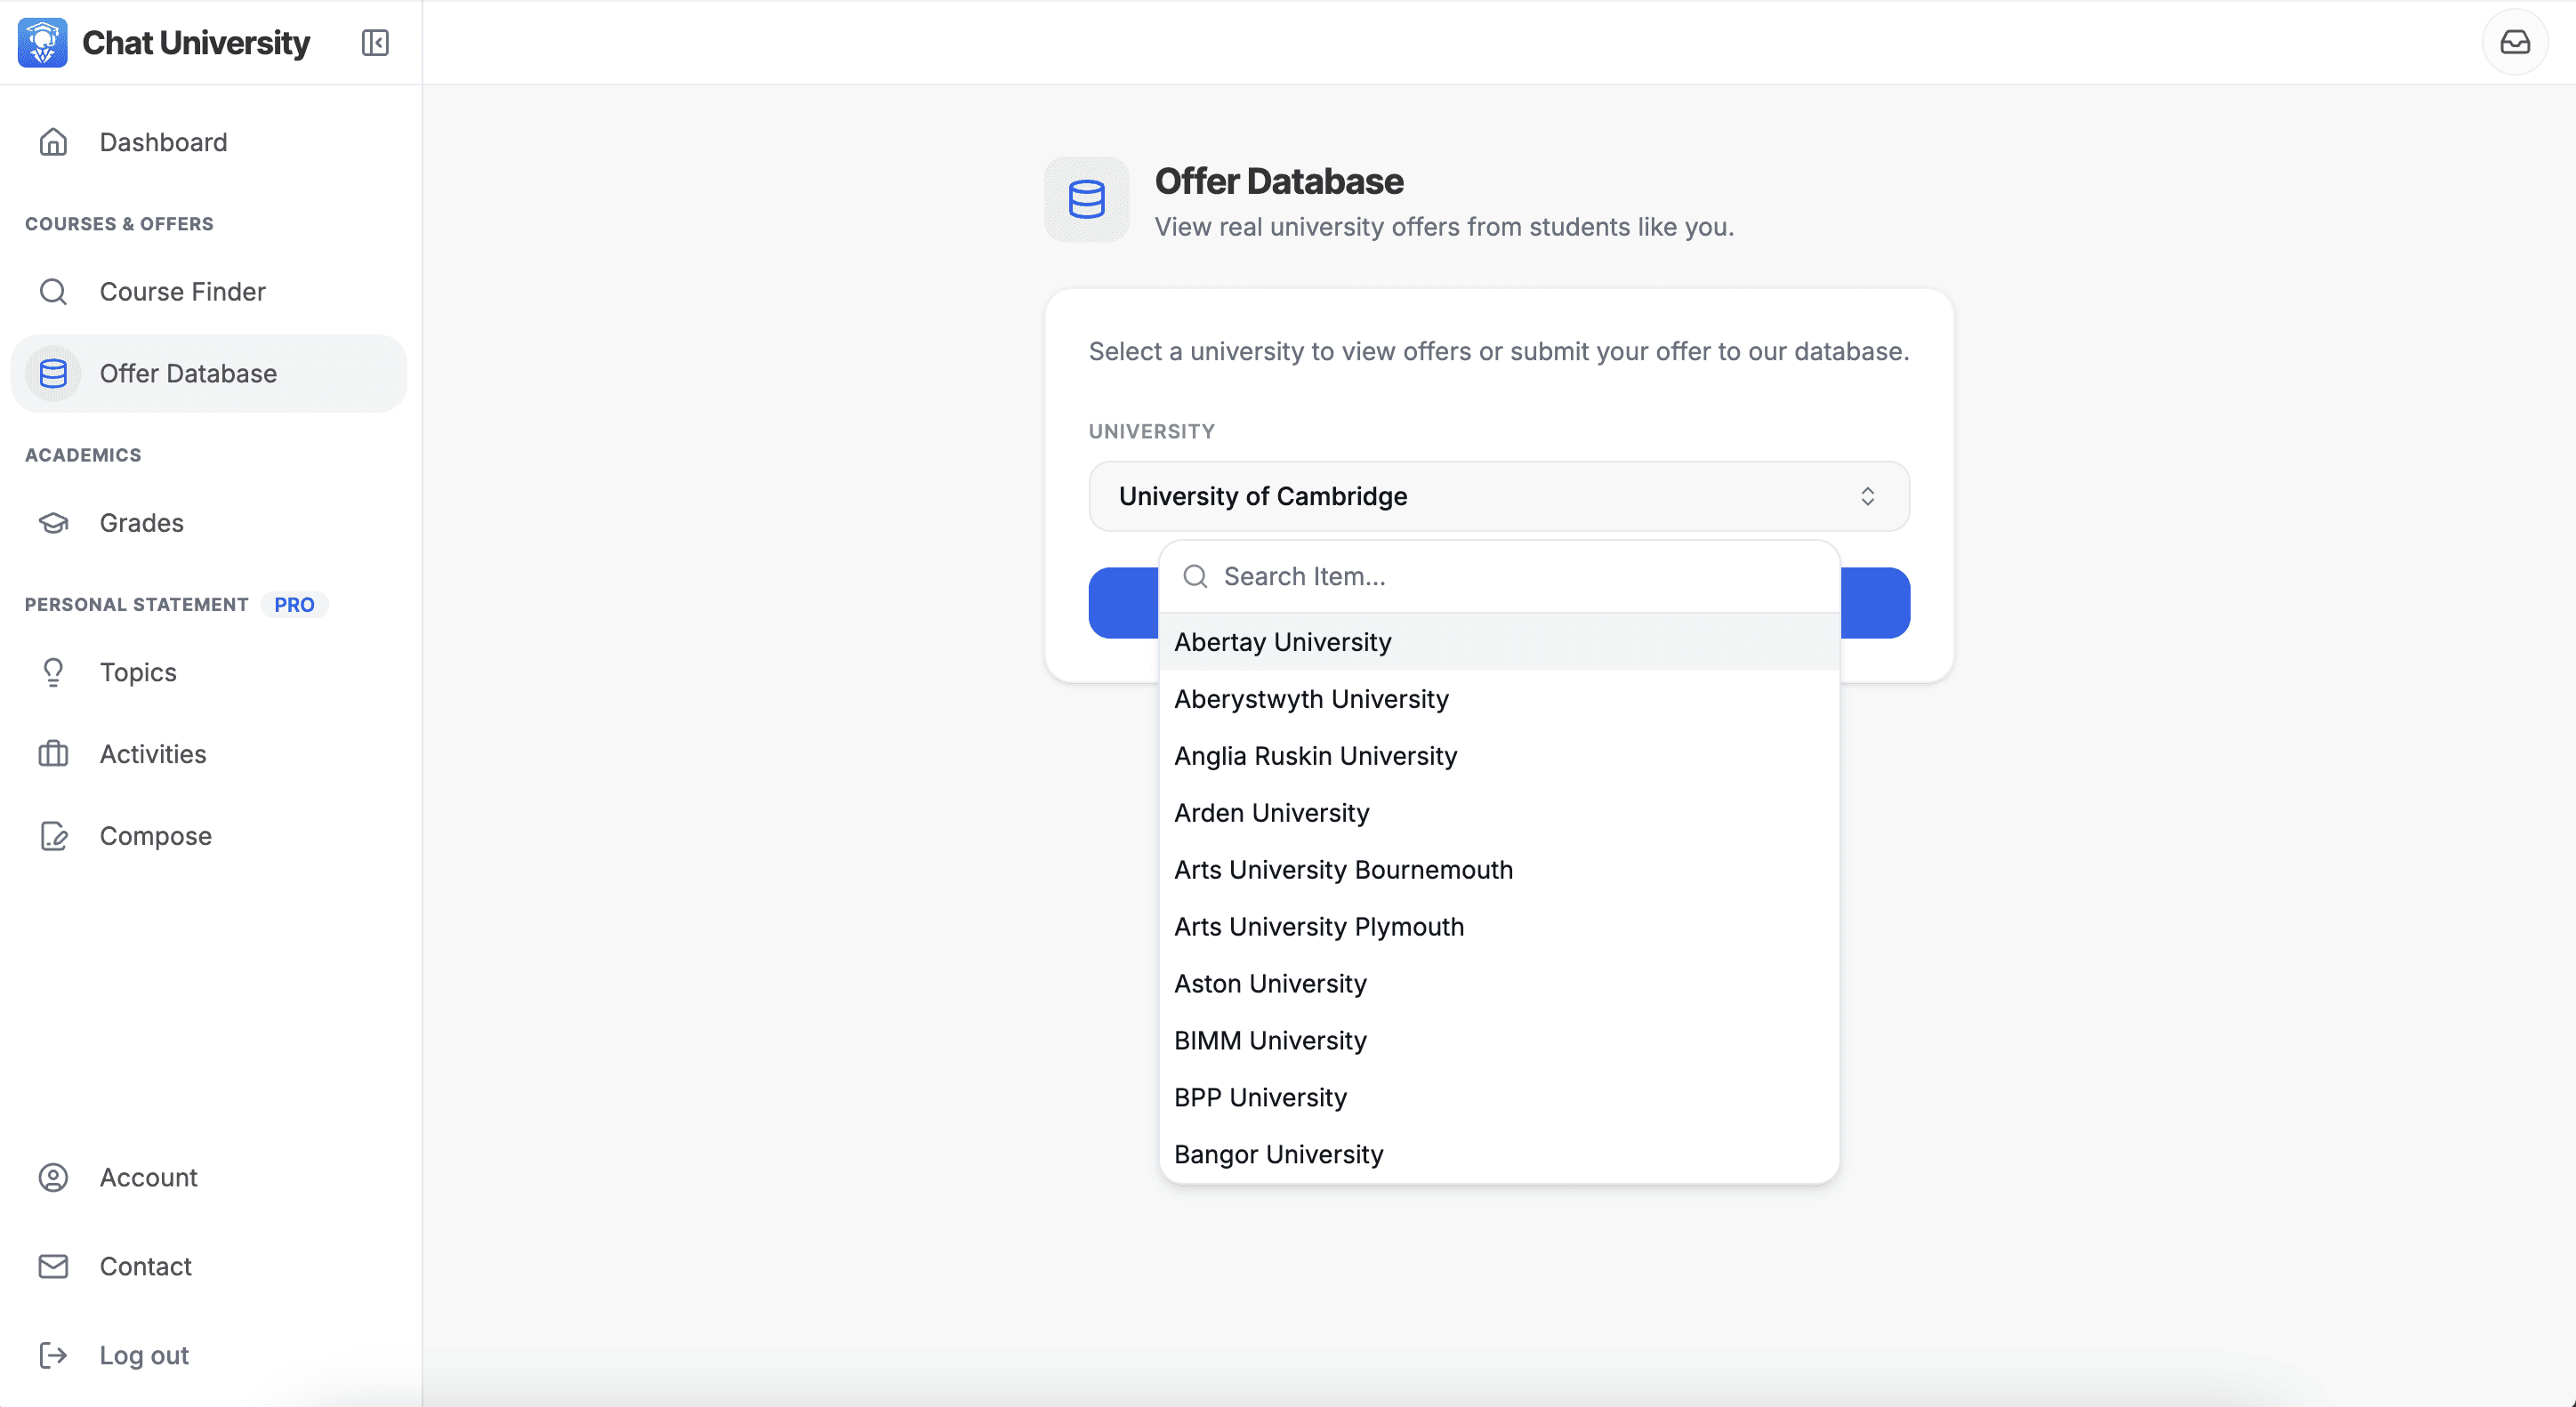
Task: Open the Account menu item
Action: point(148,1177)
